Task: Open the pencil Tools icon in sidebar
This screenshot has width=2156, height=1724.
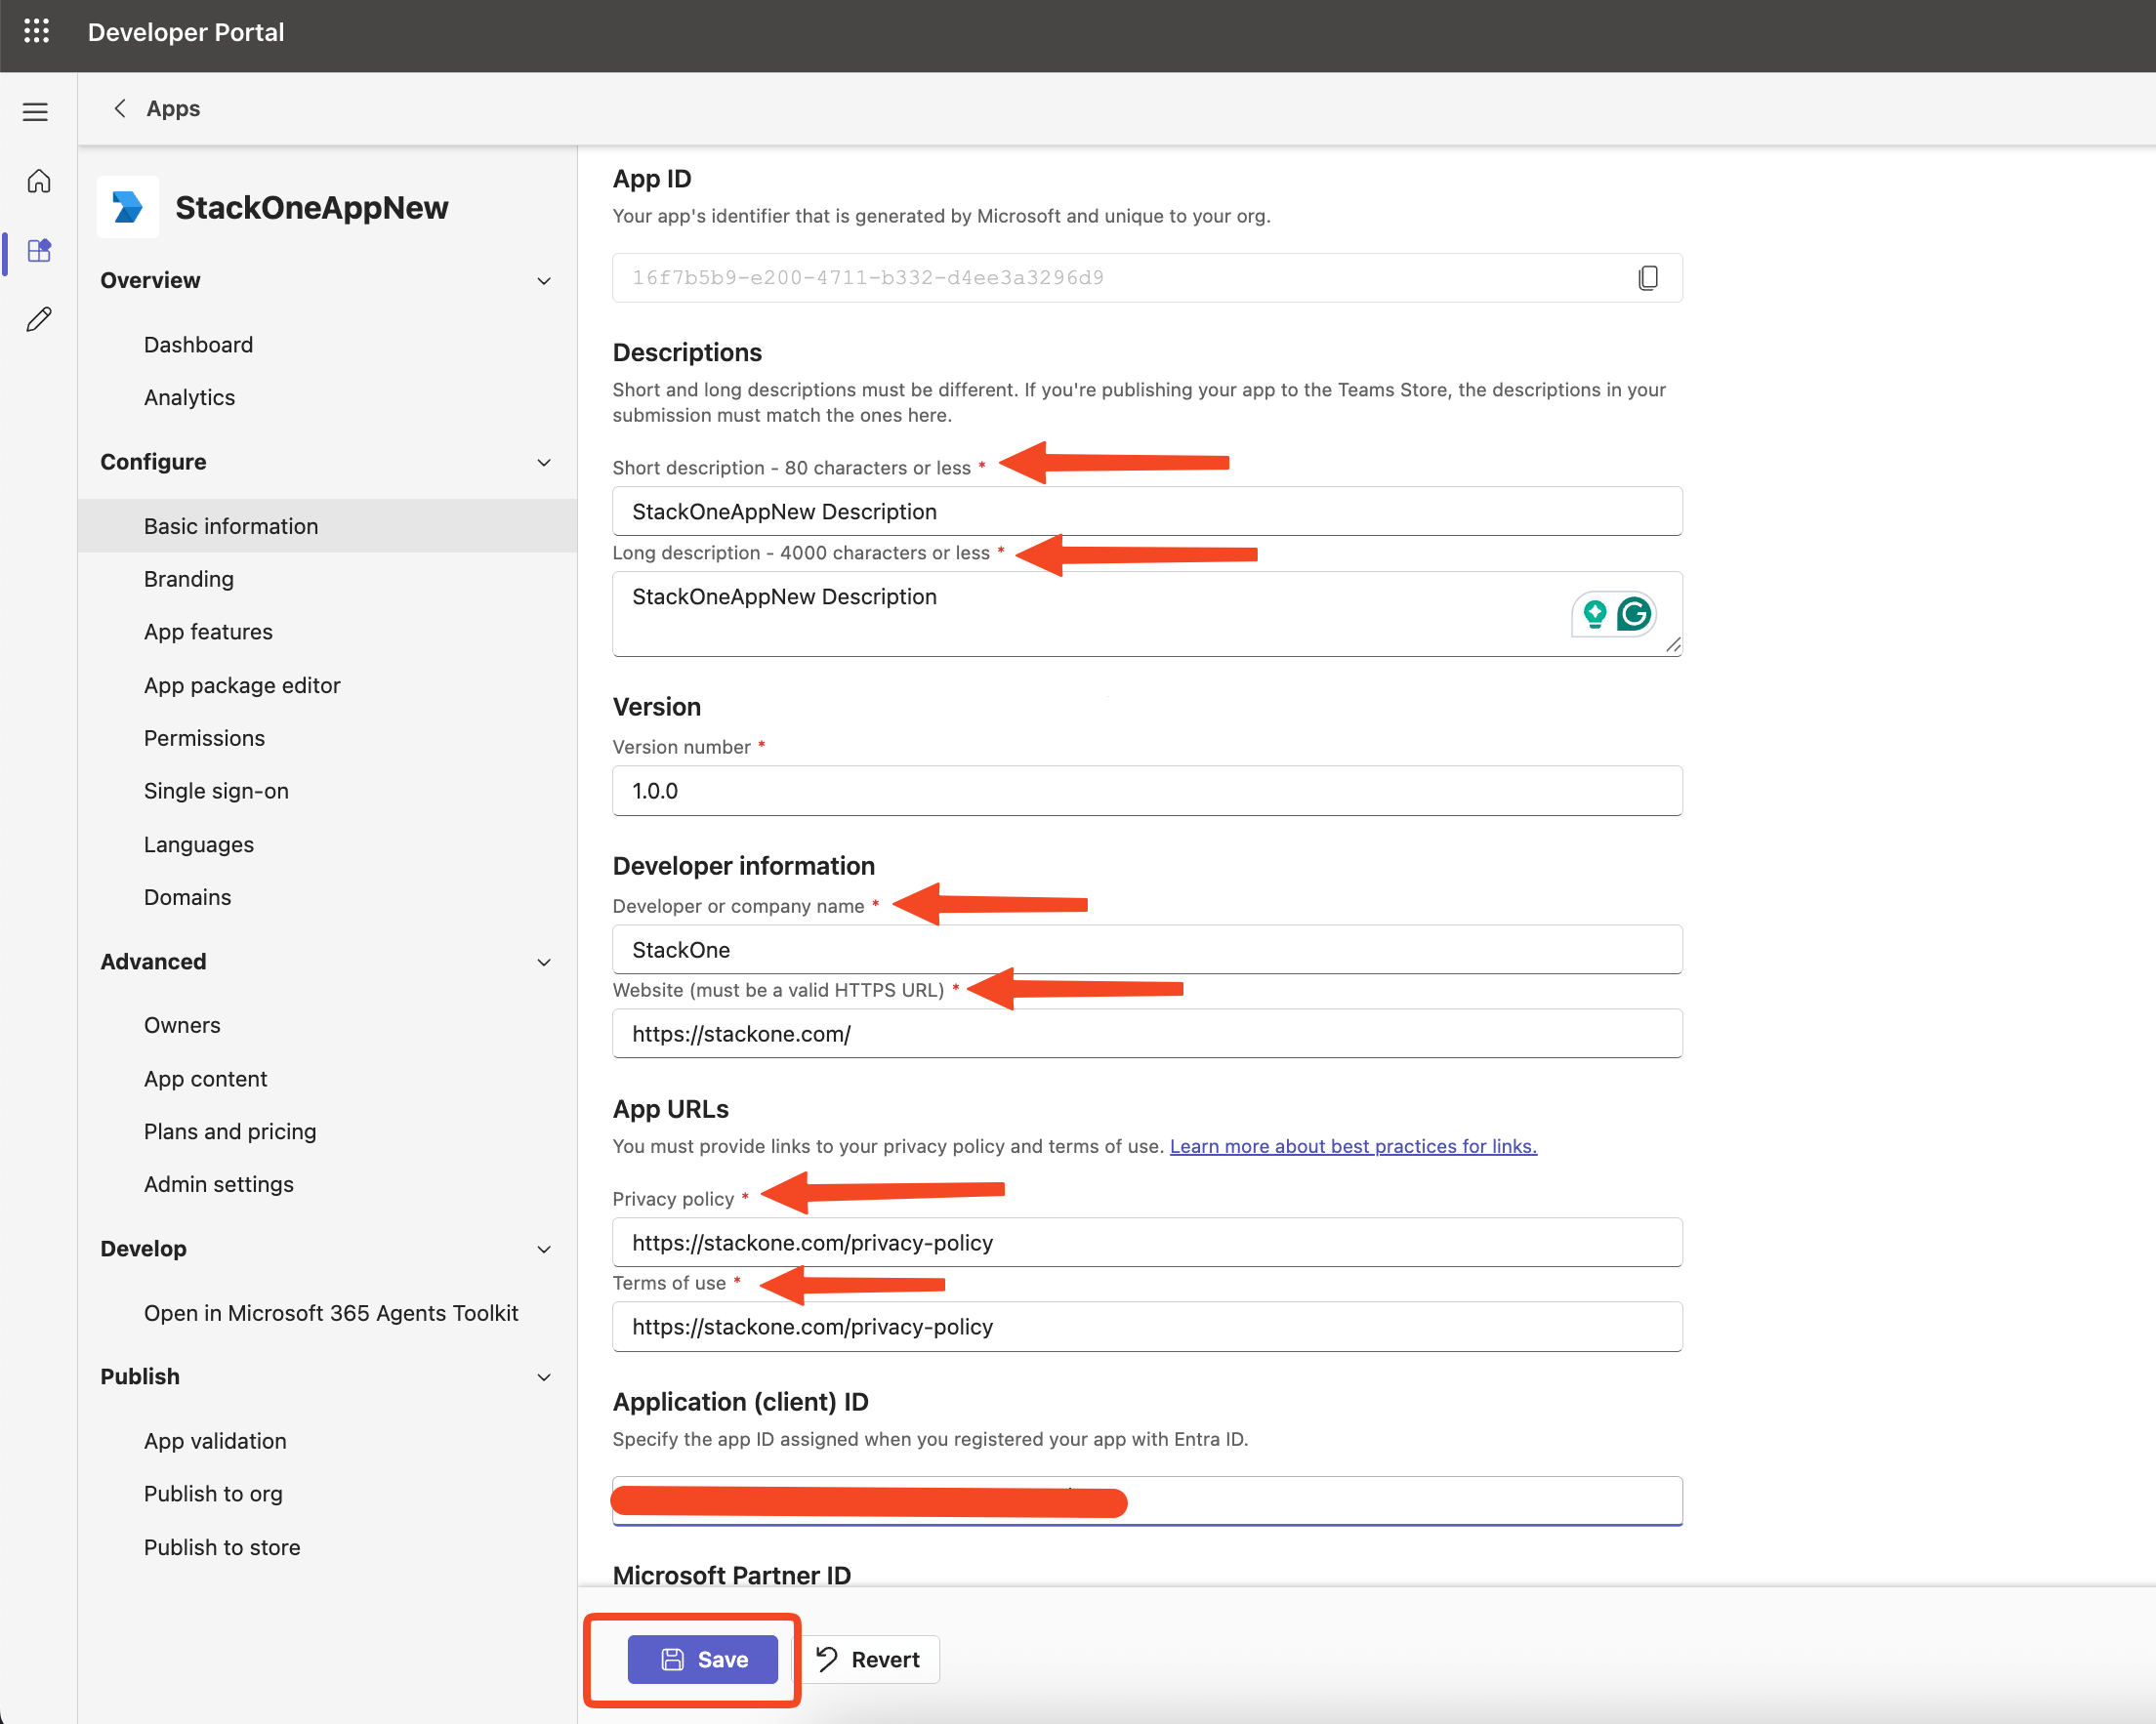Action: (39, 319)
